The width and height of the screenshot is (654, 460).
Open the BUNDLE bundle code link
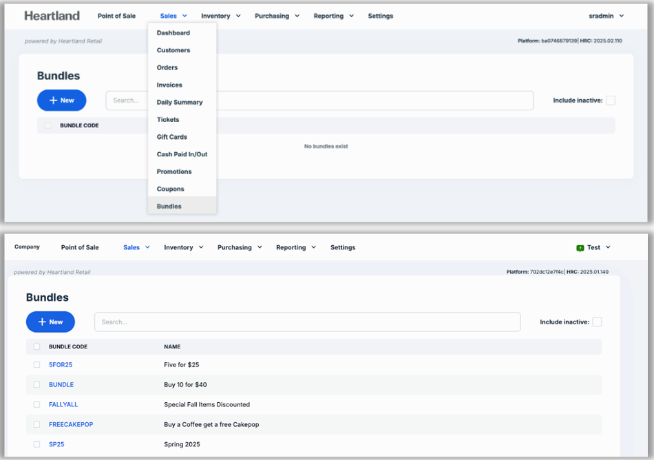click(61, 385)
